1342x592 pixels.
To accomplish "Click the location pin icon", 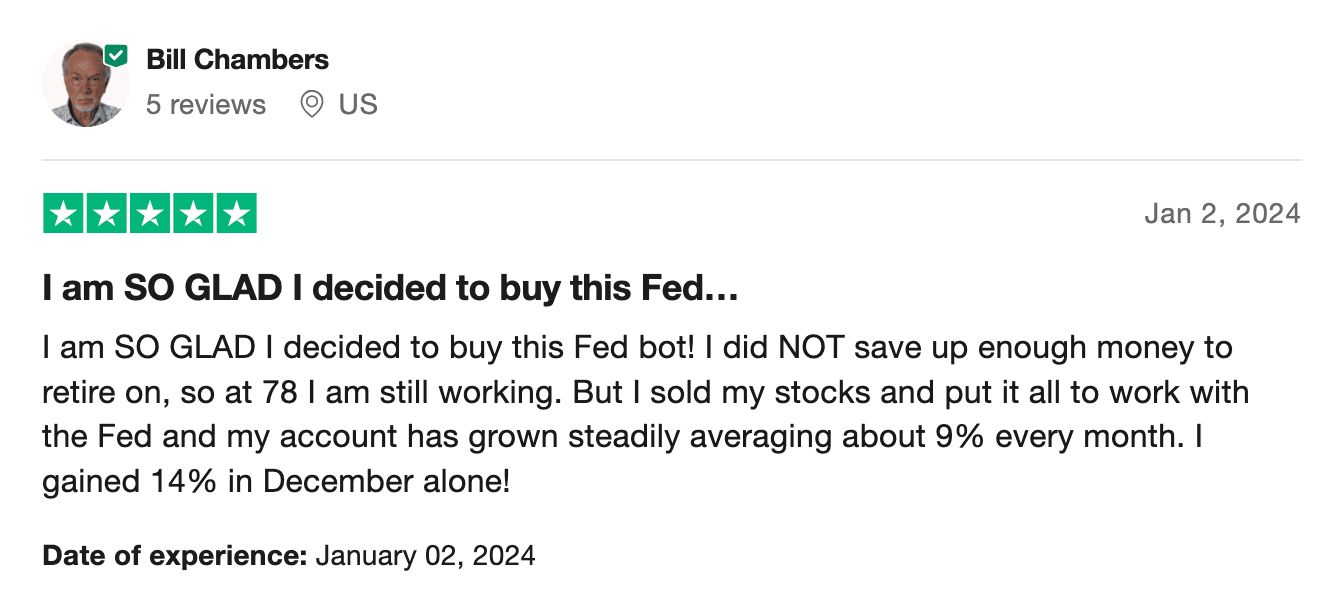I will [x=312, y=104].
